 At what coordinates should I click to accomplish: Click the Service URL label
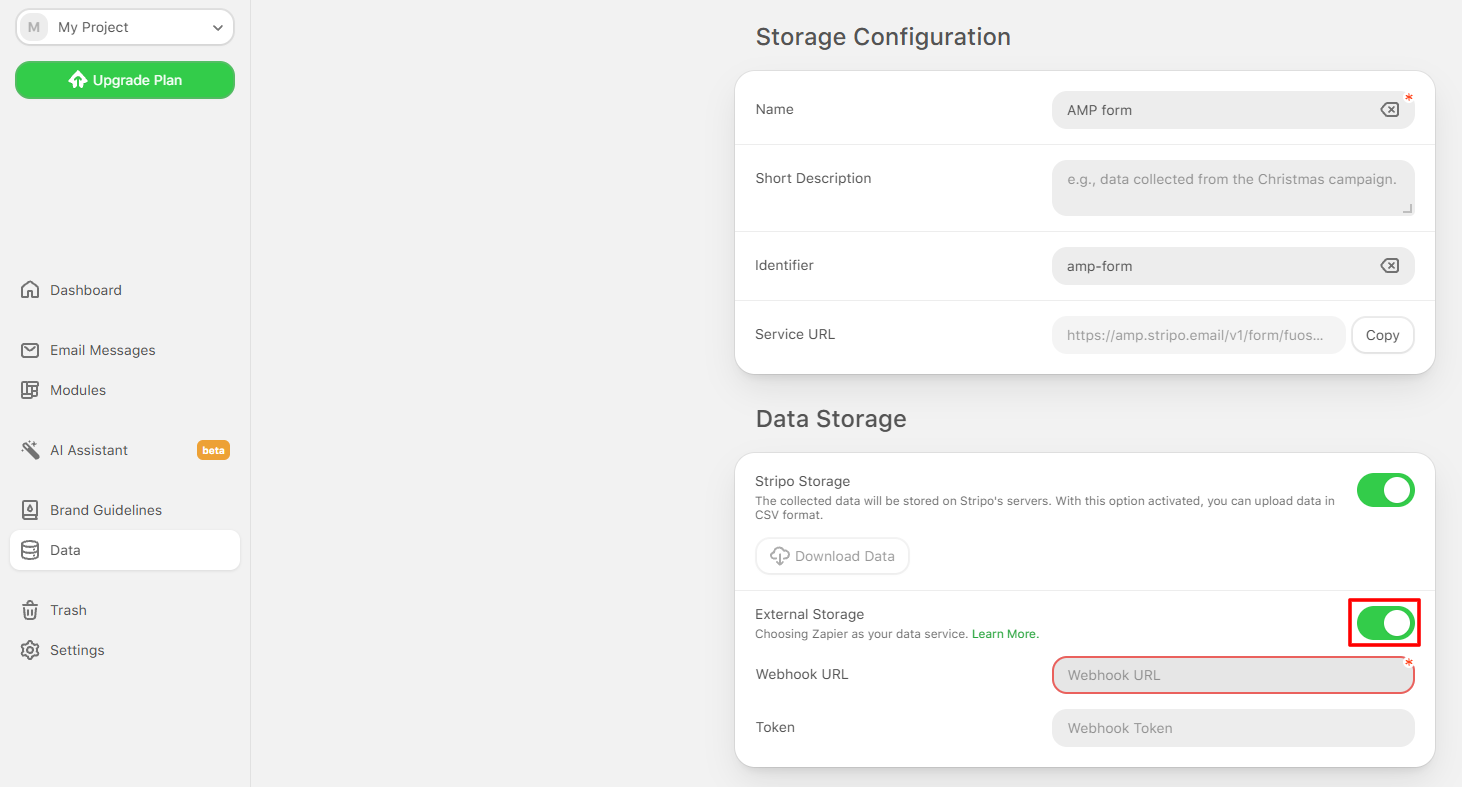click(795, 334)
